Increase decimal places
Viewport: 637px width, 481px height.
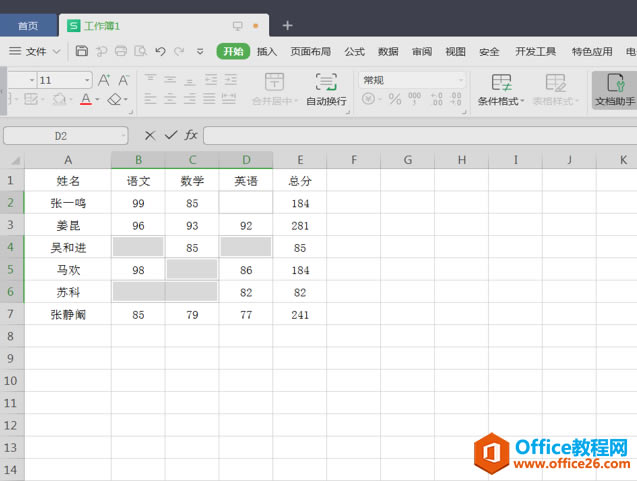click(437, 99)
